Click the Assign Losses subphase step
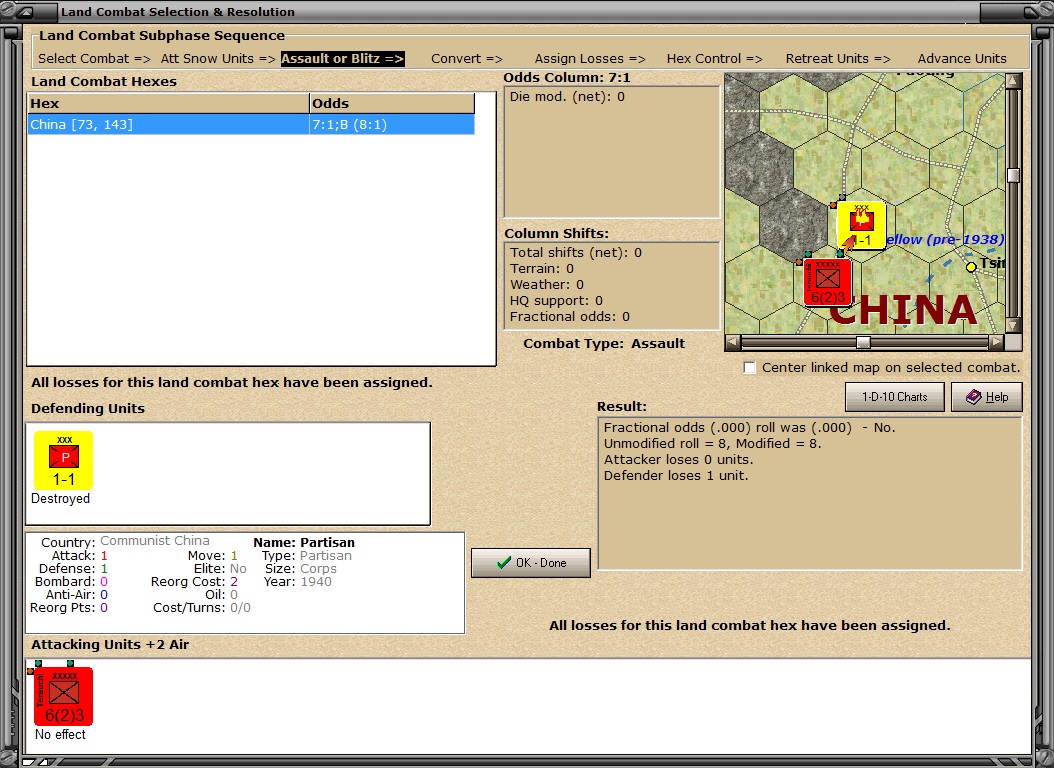This screenshot has width=1054, height=768. [590, 58]
